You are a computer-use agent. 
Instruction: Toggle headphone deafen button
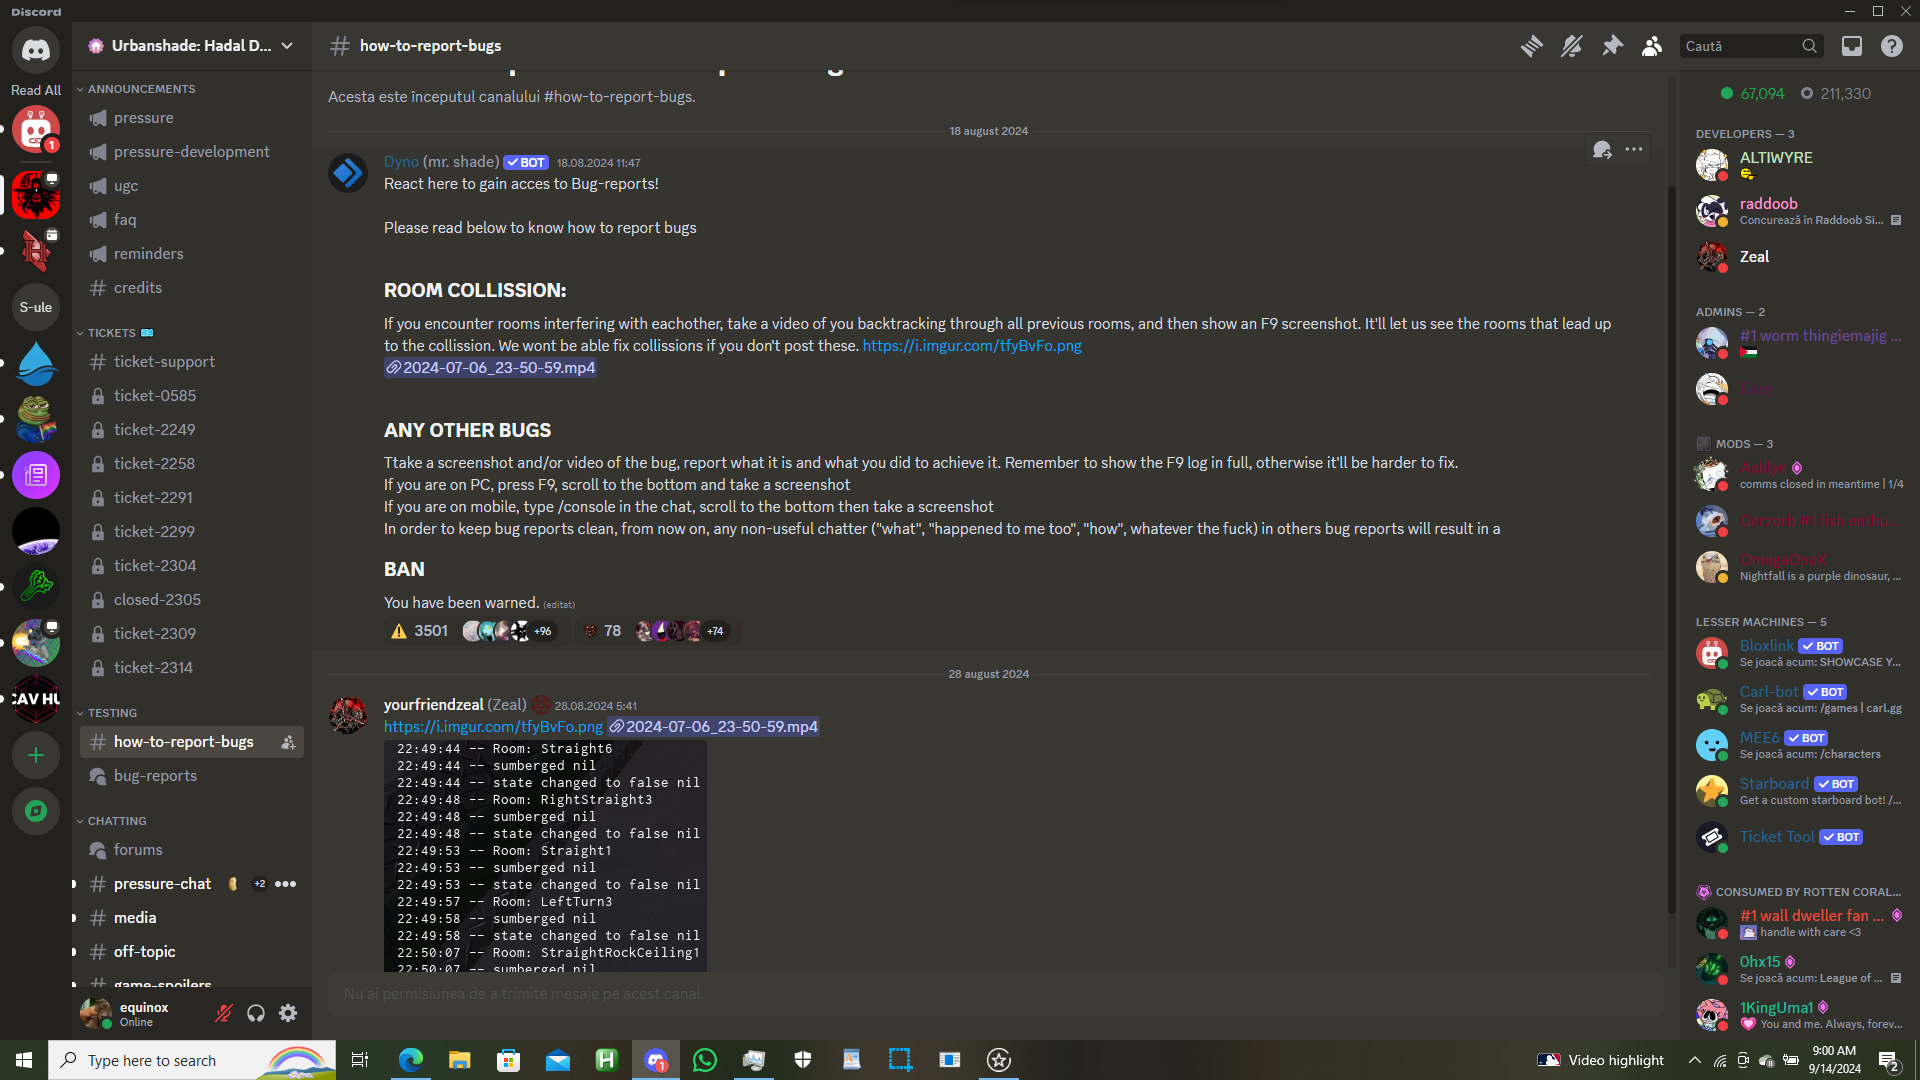(256, 1014)
